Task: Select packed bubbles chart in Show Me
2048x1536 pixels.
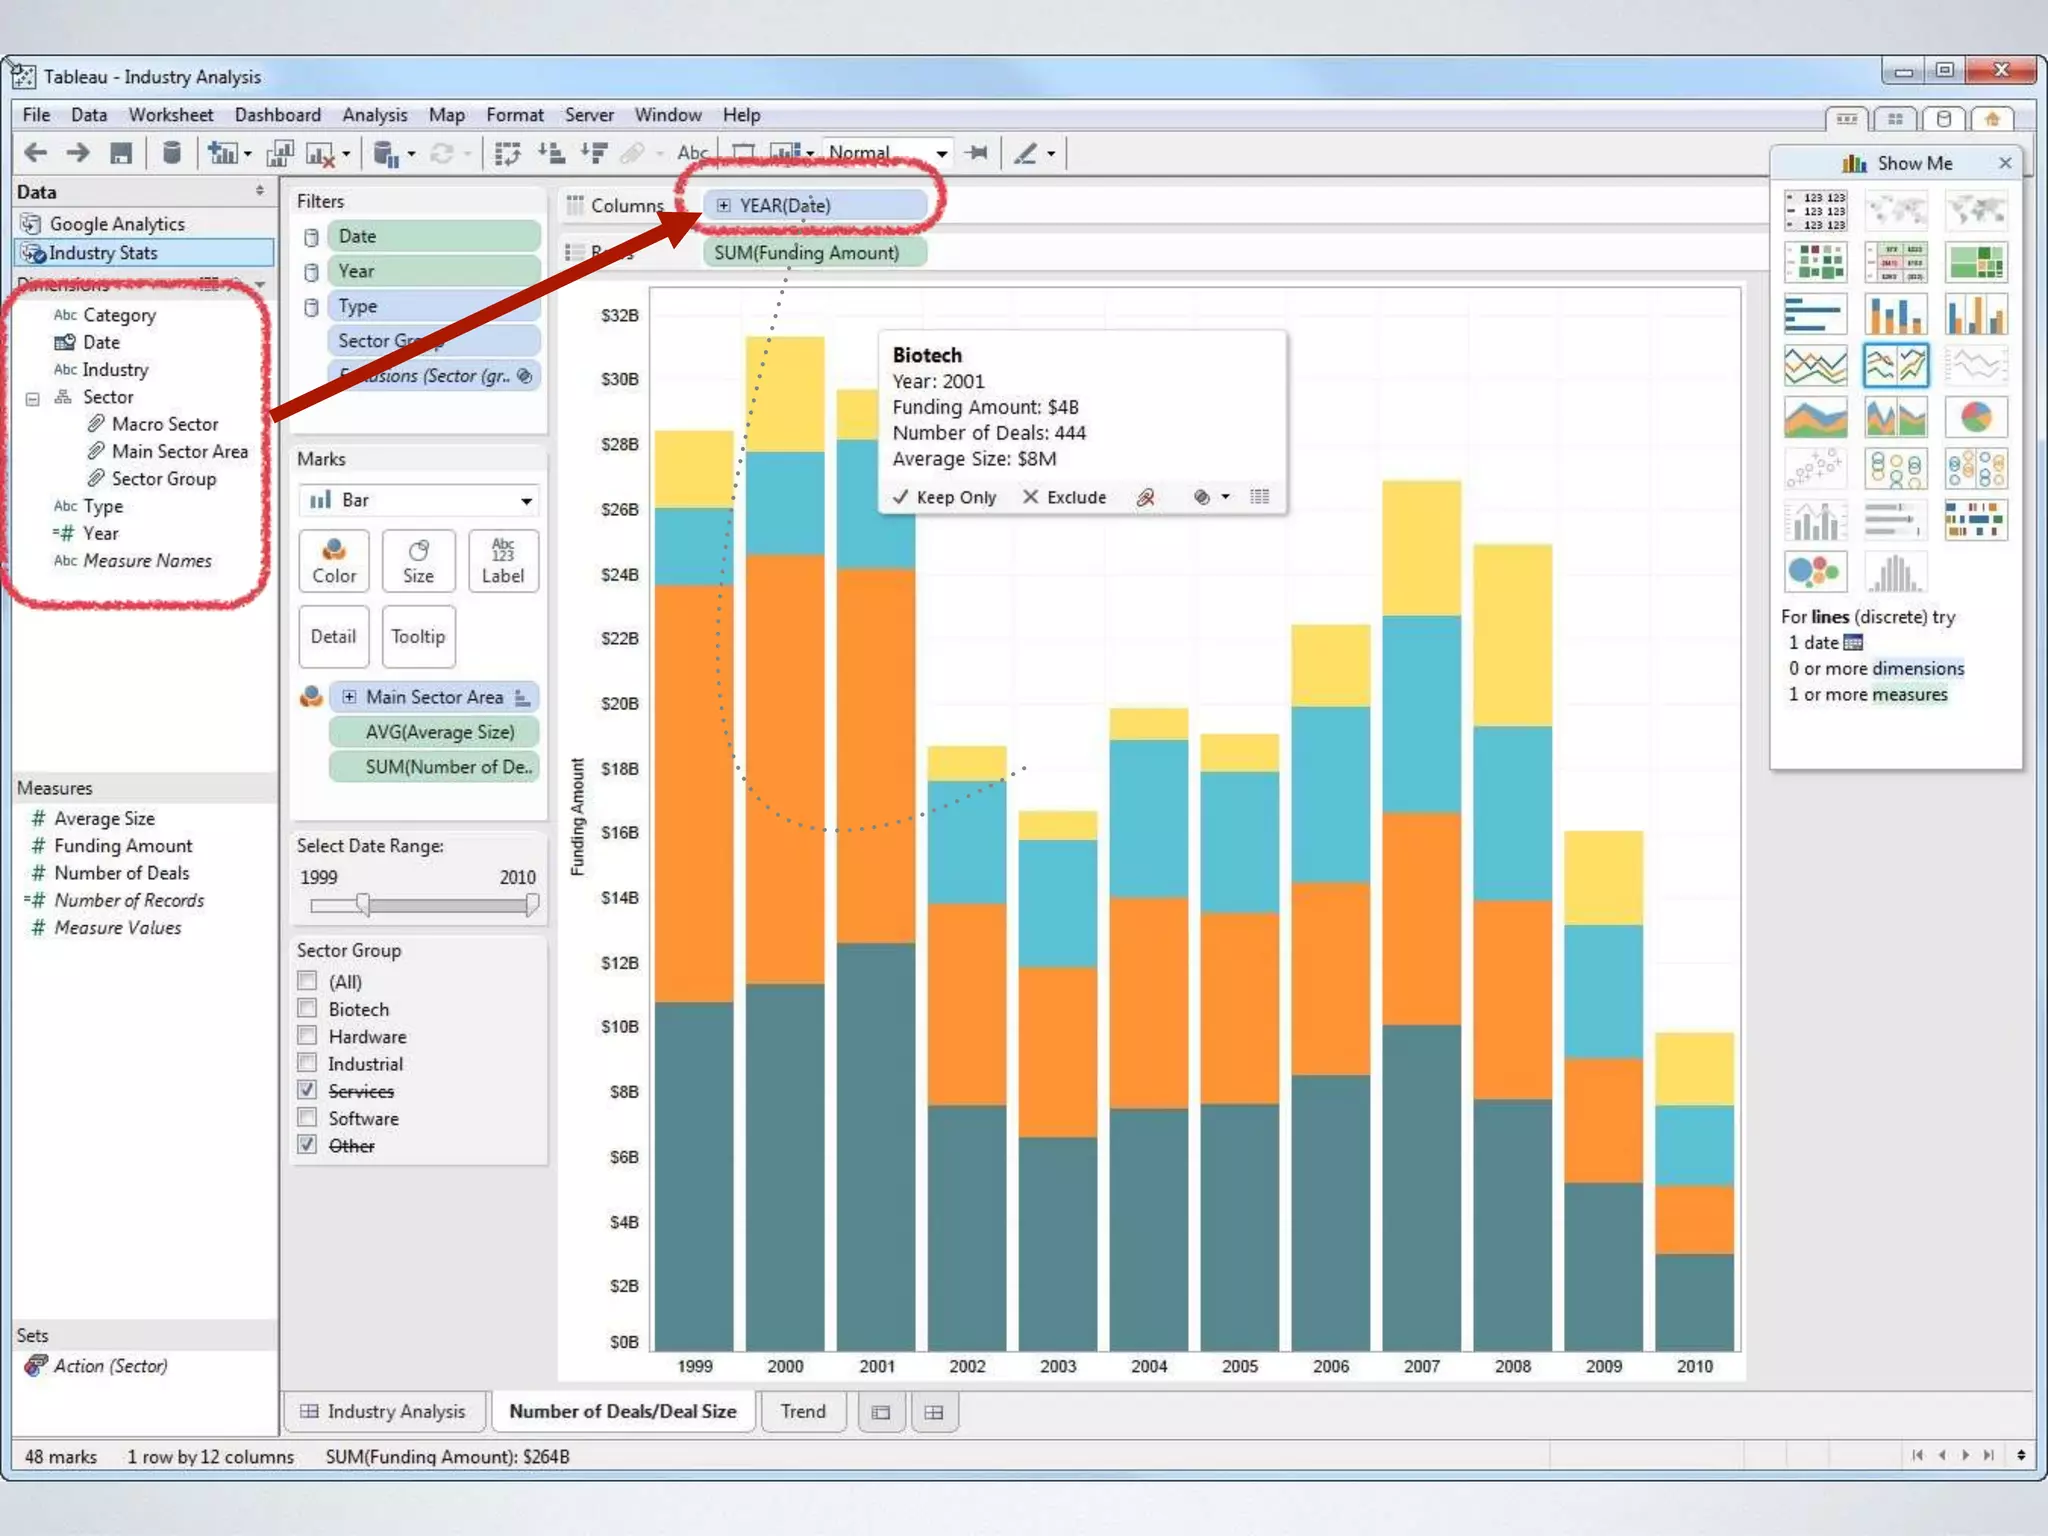Action: click(1814, 572)
